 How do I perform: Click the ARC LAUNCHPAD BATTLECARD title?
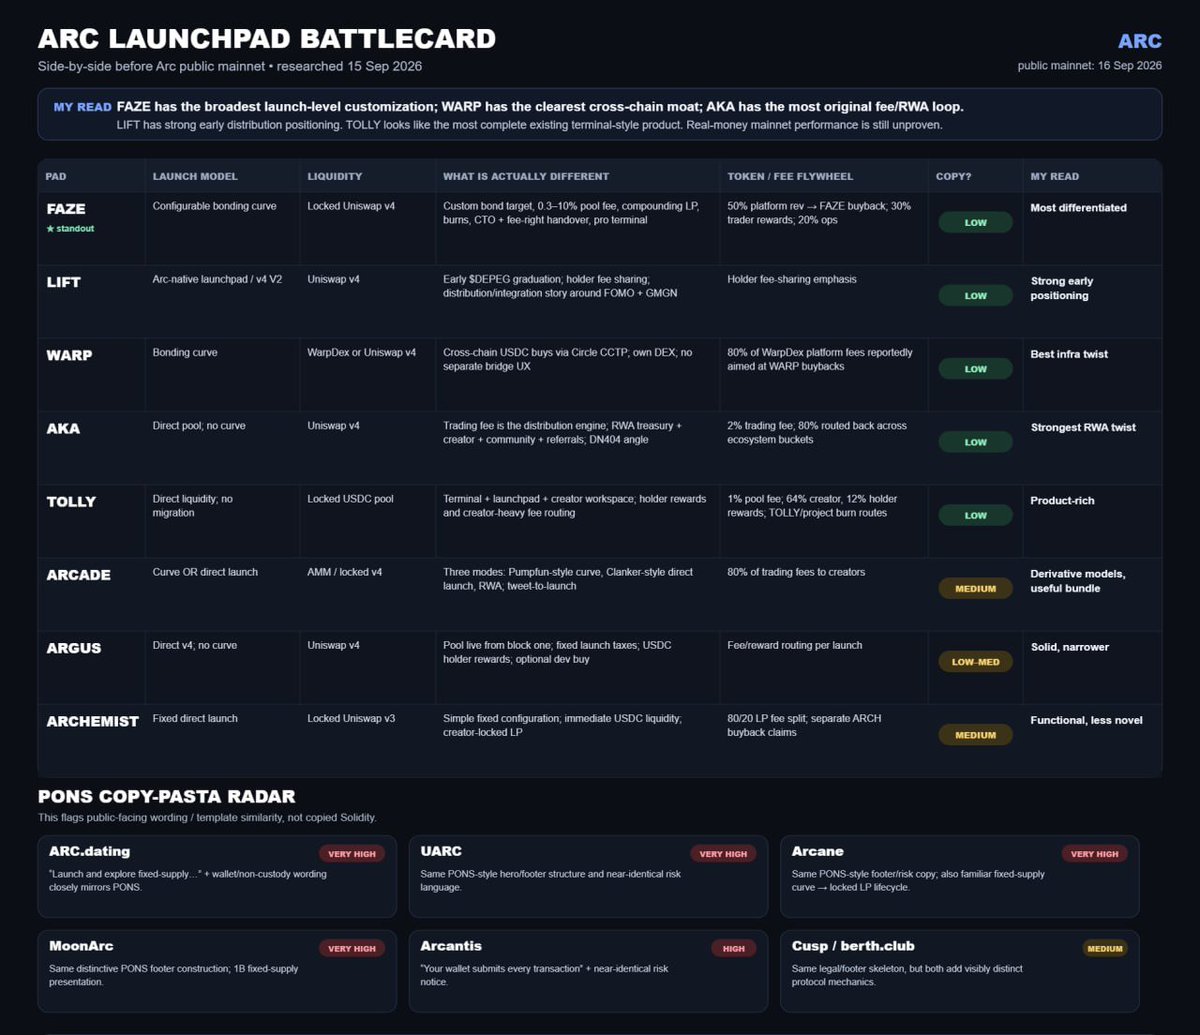pos(267,39)
